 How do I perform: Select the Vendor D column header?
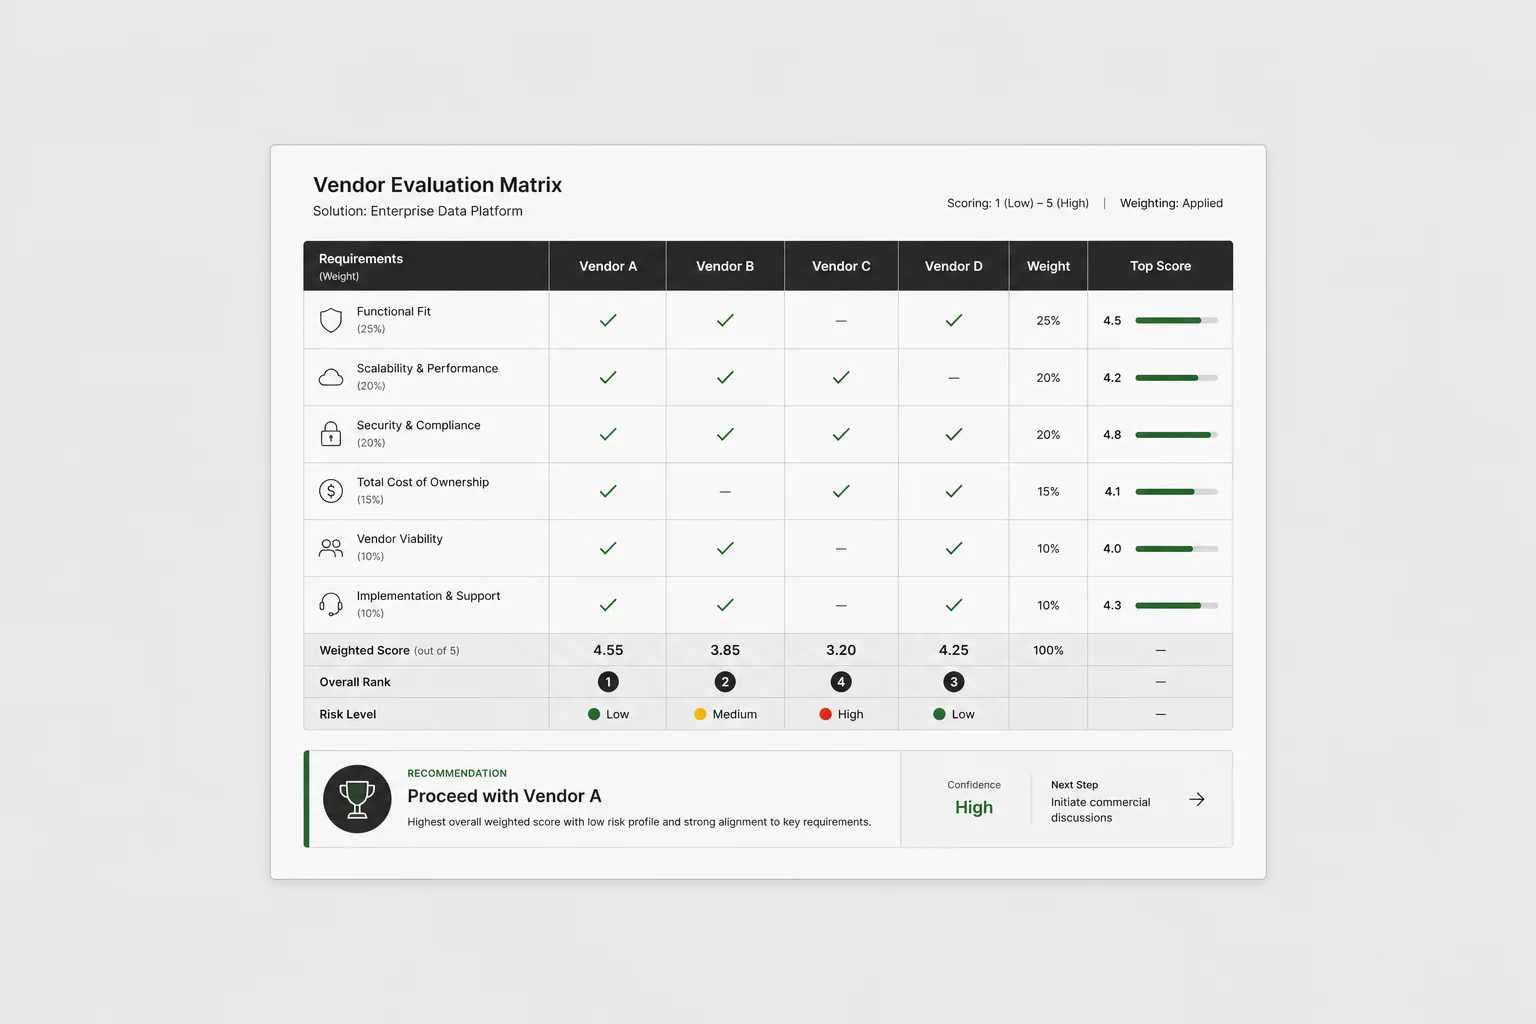tap(954, 266)
